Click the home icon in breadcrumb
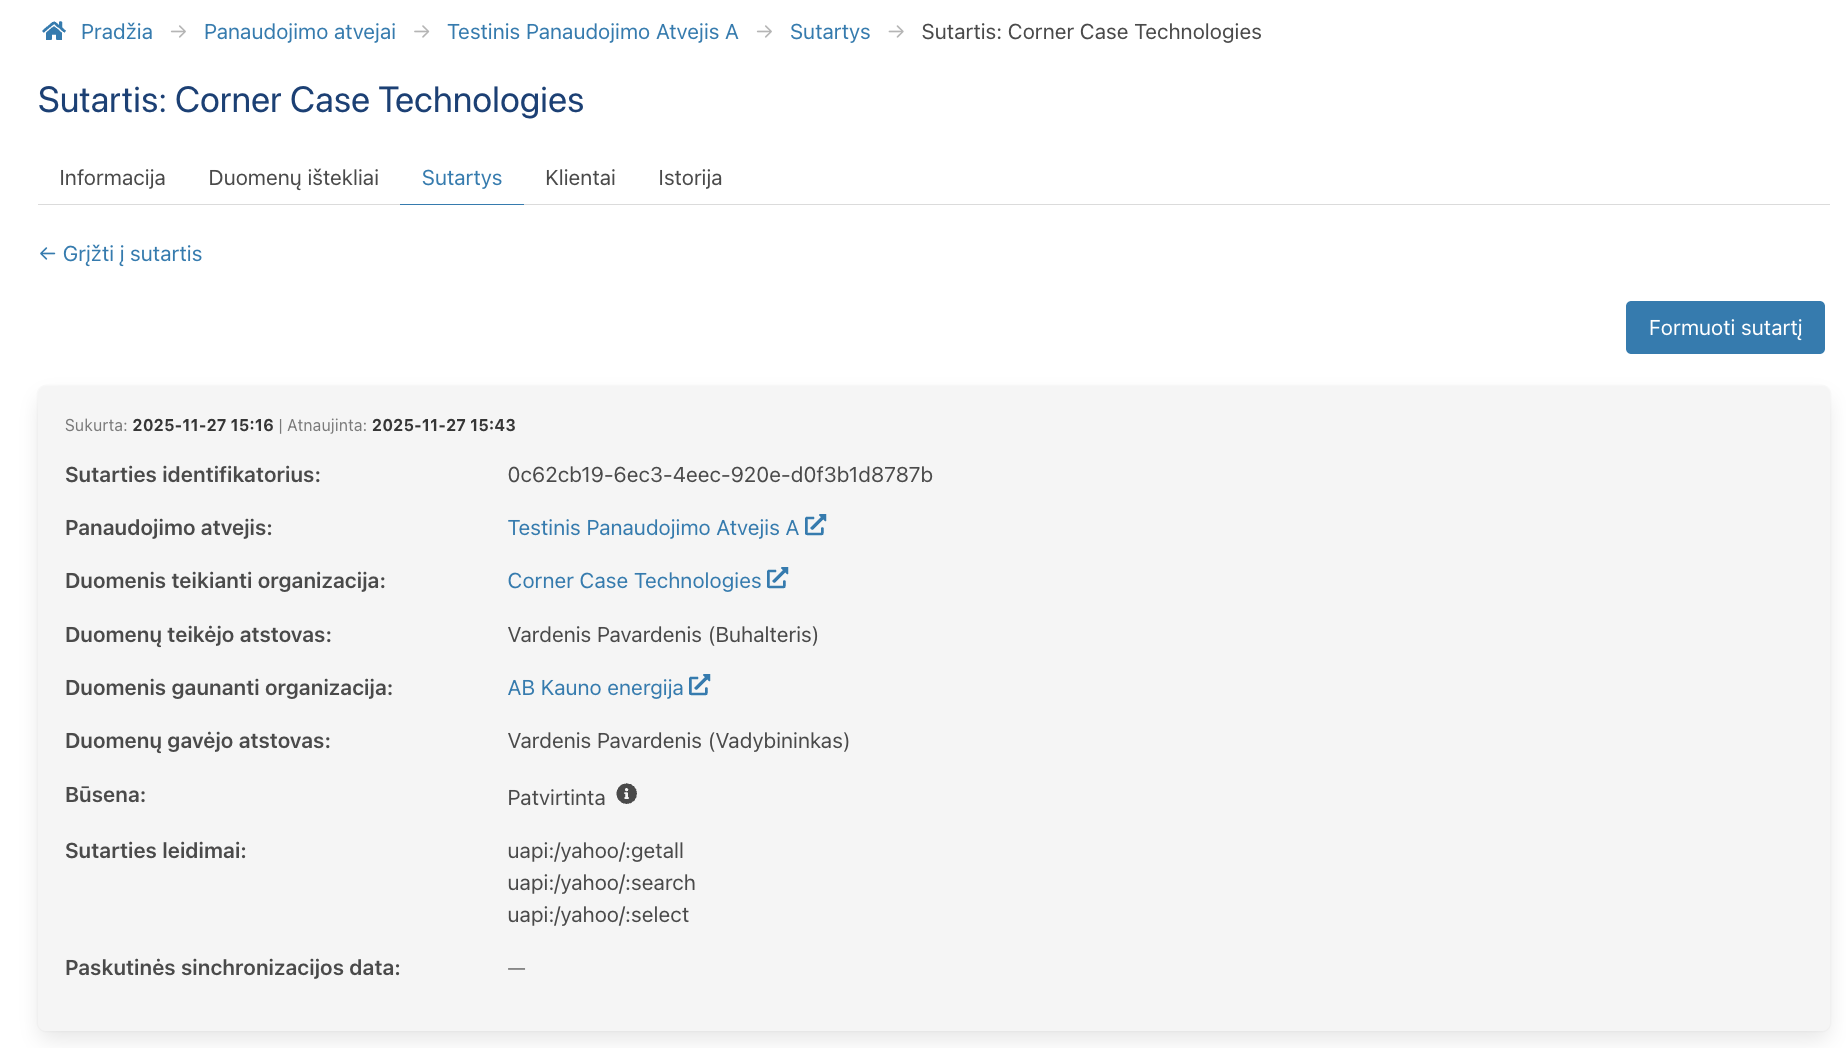This screenshot has width=1846, height=1048. pyautogui.click(x=54, y=31)
